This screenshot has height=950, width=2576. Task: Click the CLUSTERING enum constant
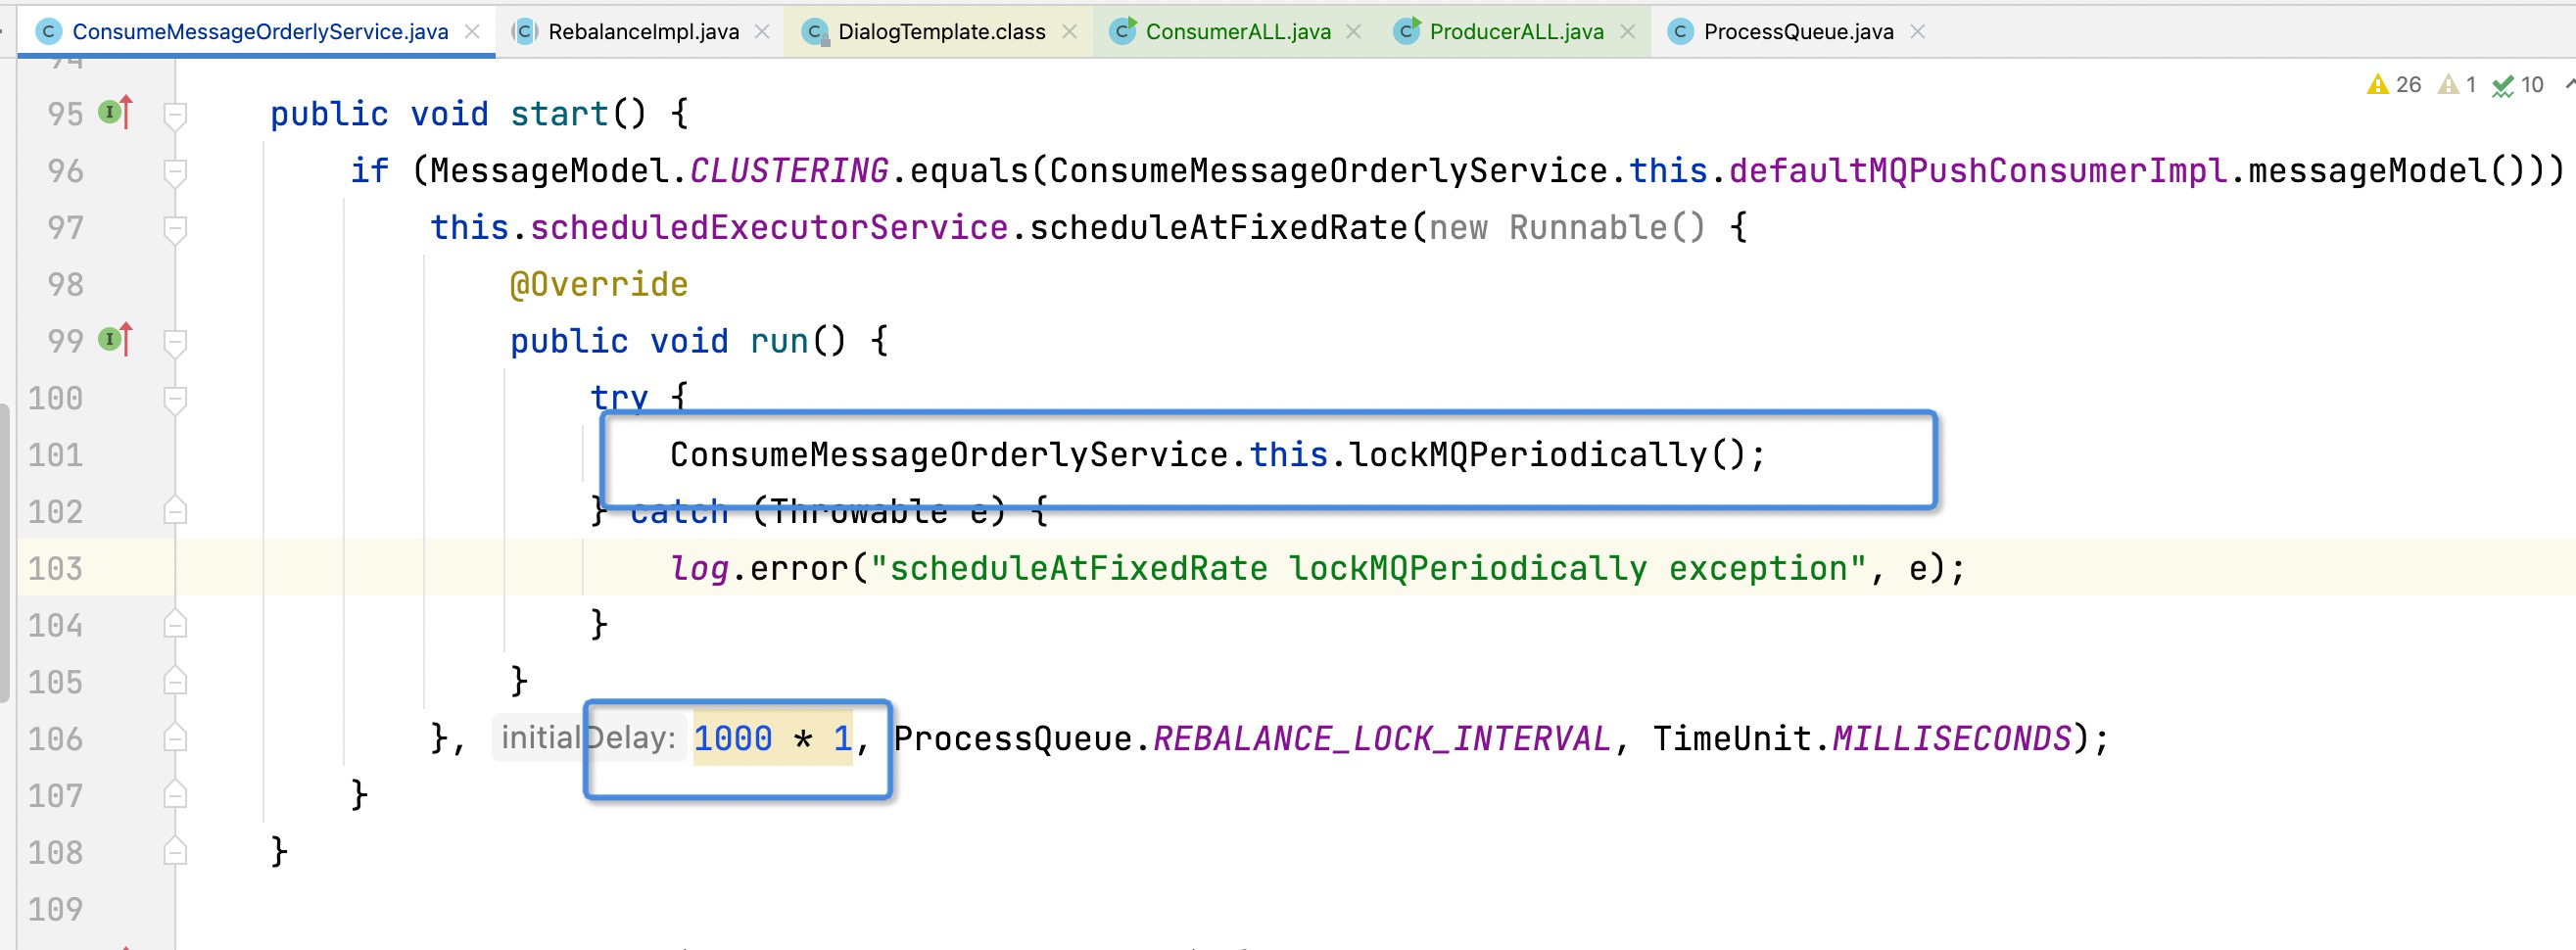point(788,171)
